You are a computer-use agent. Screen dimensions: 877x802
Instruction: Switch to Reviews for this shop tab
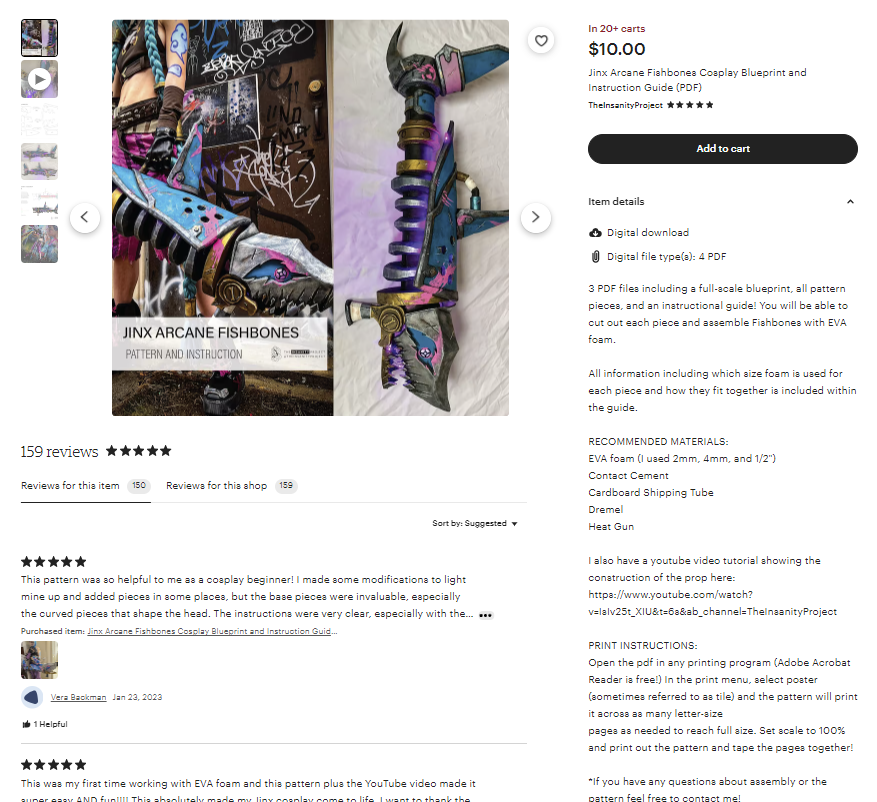pos(232,485)
